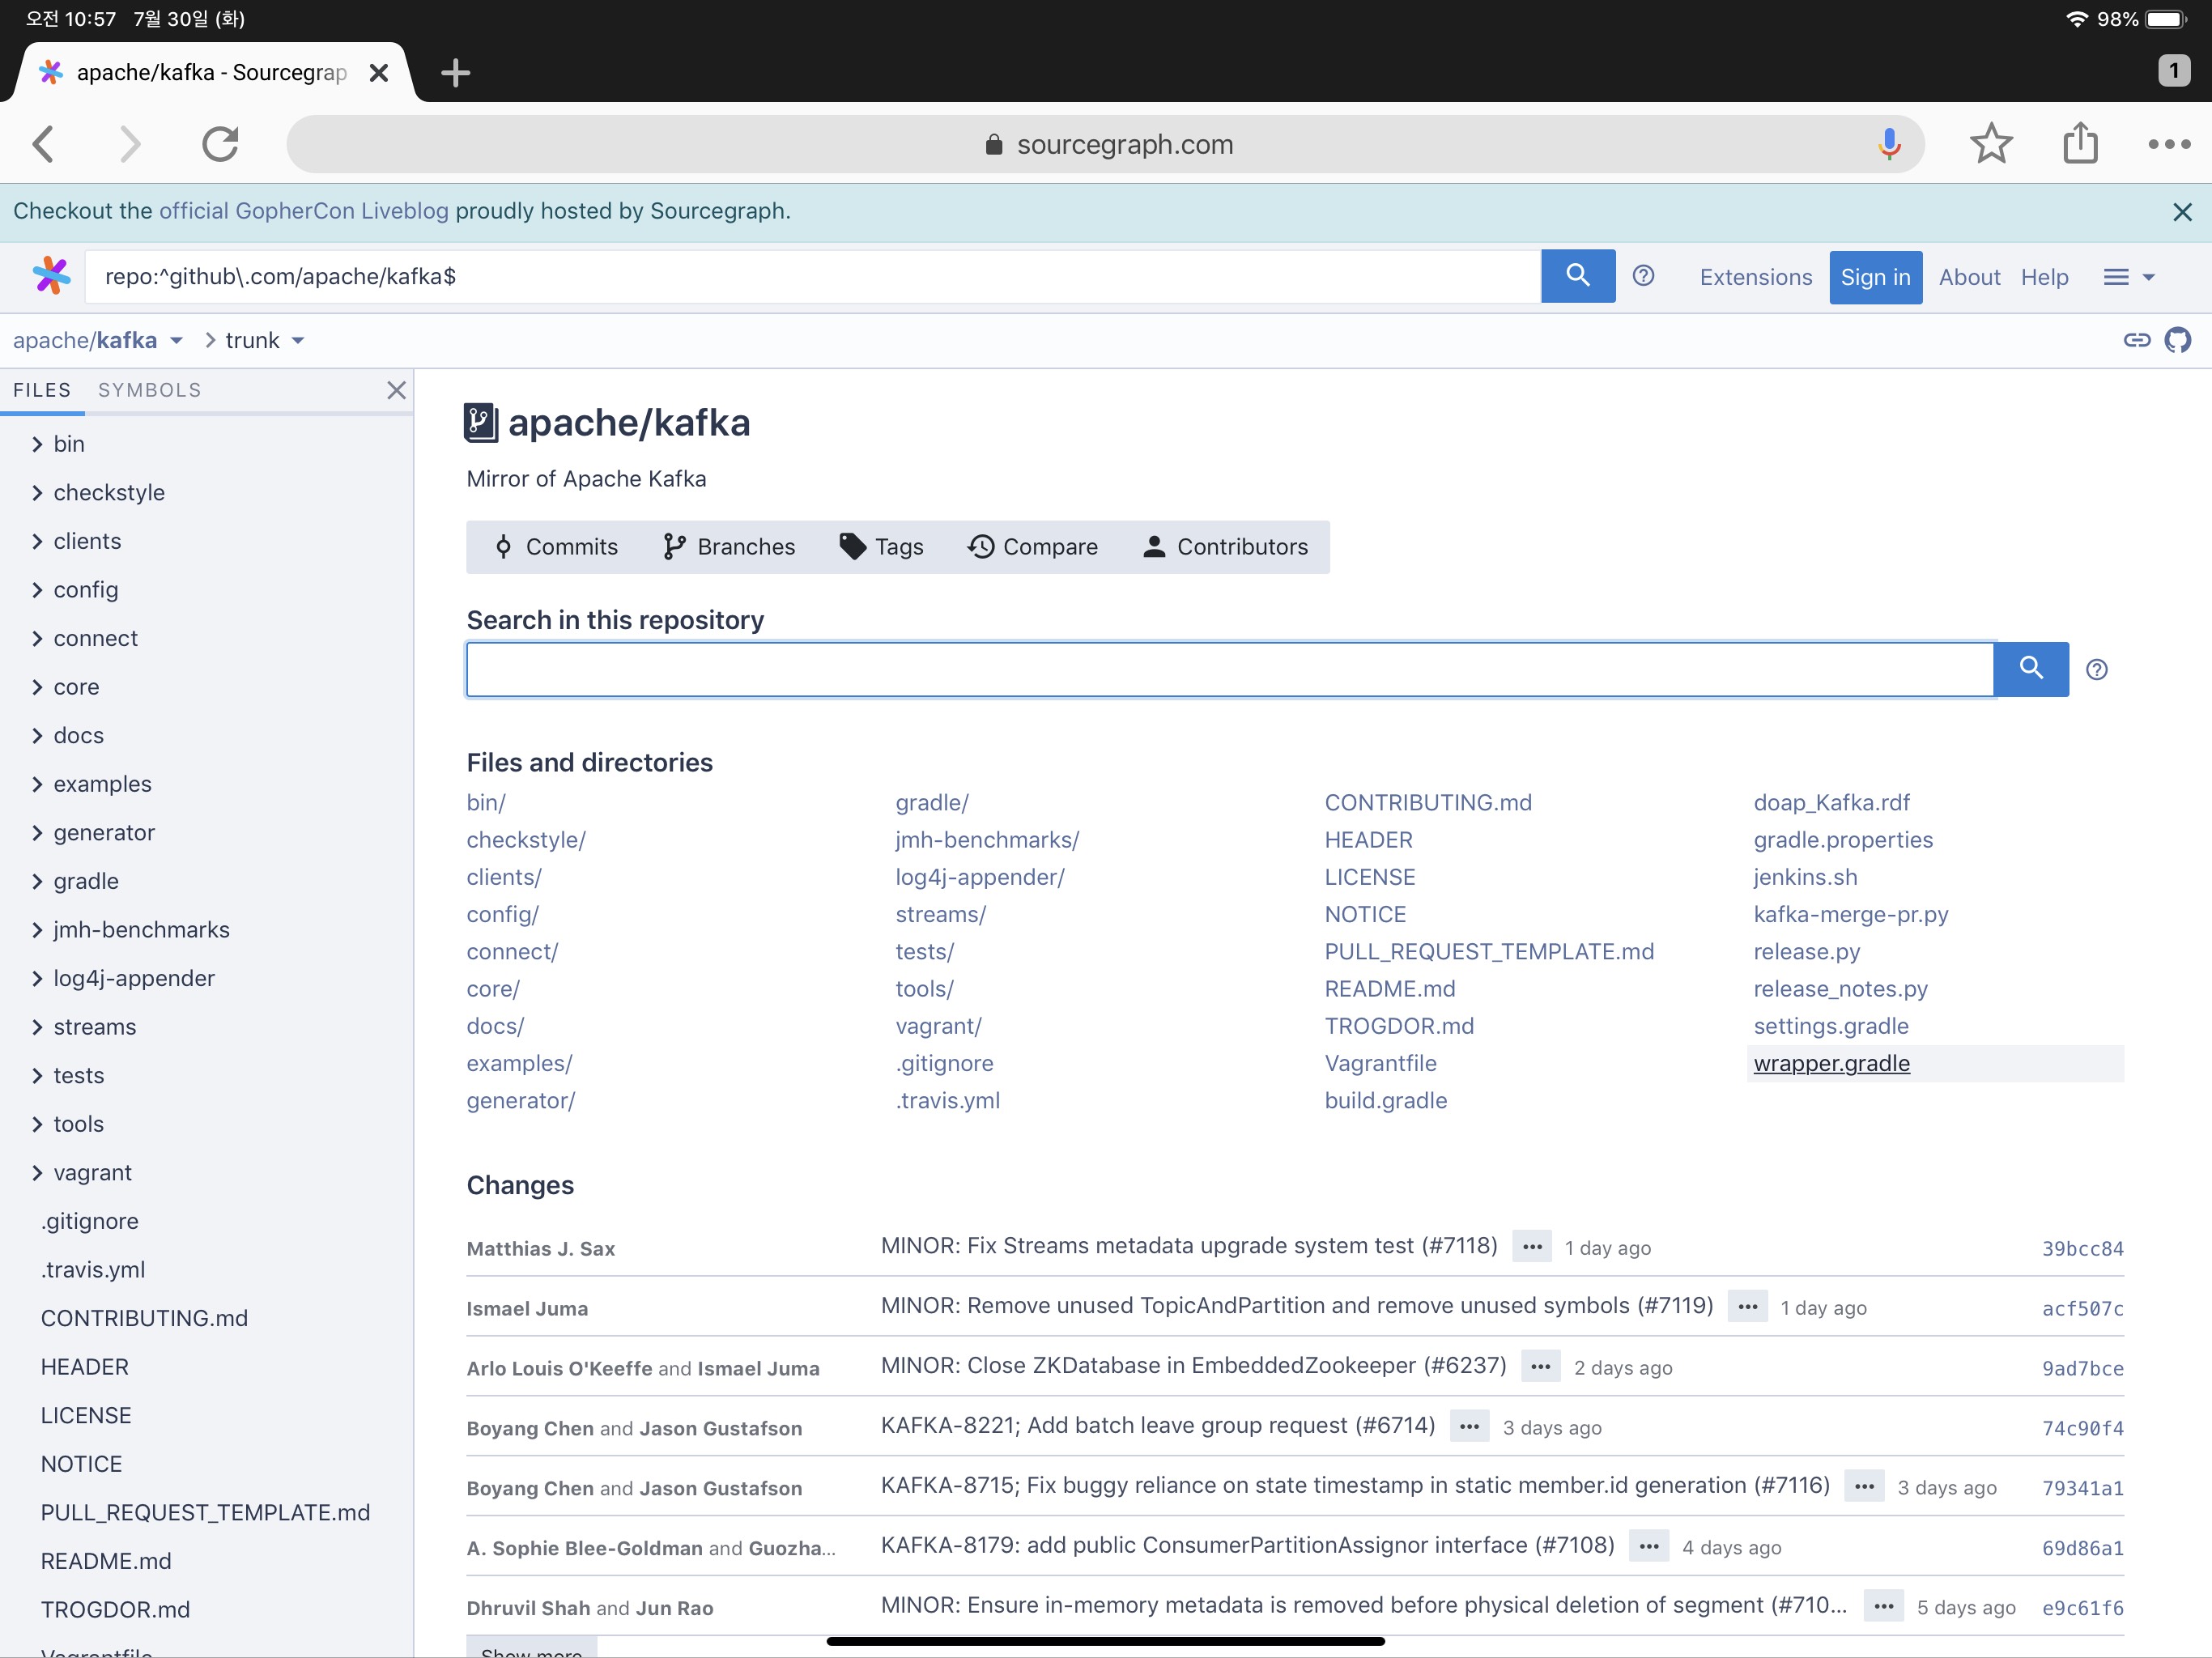Switch to the SYMBOLS tab
The image size is (2212, 1658).
[x=150, y=390]
